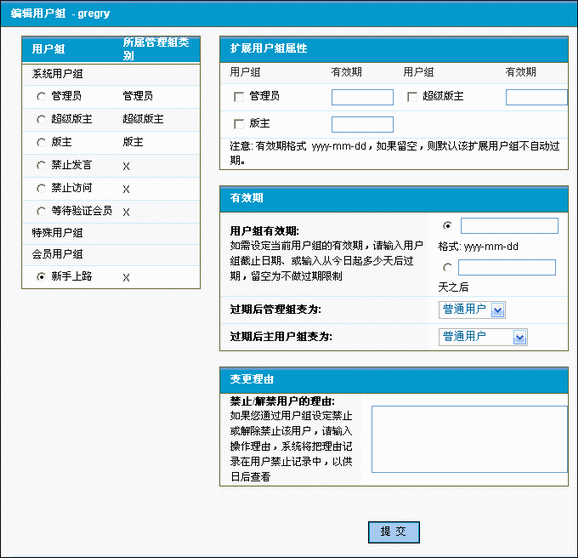The width and height of the screenshot is (578, 558).
Task: Click the 管理员 validity date field
Action: (x=362, y=97)
